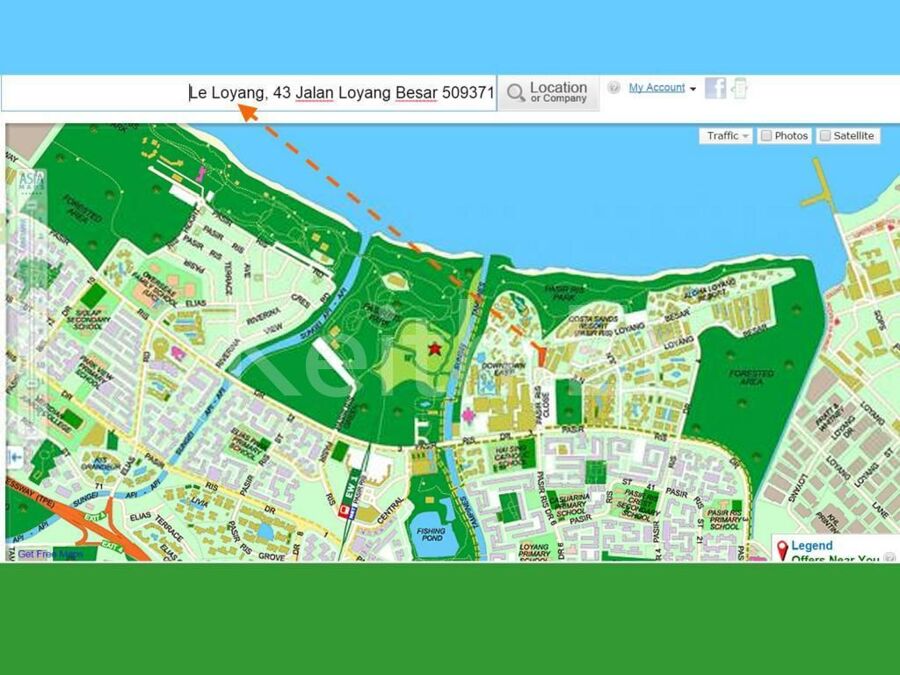Click the Location or Company search button
Viewport: 900px width, 675px height.
pos(548,93)
